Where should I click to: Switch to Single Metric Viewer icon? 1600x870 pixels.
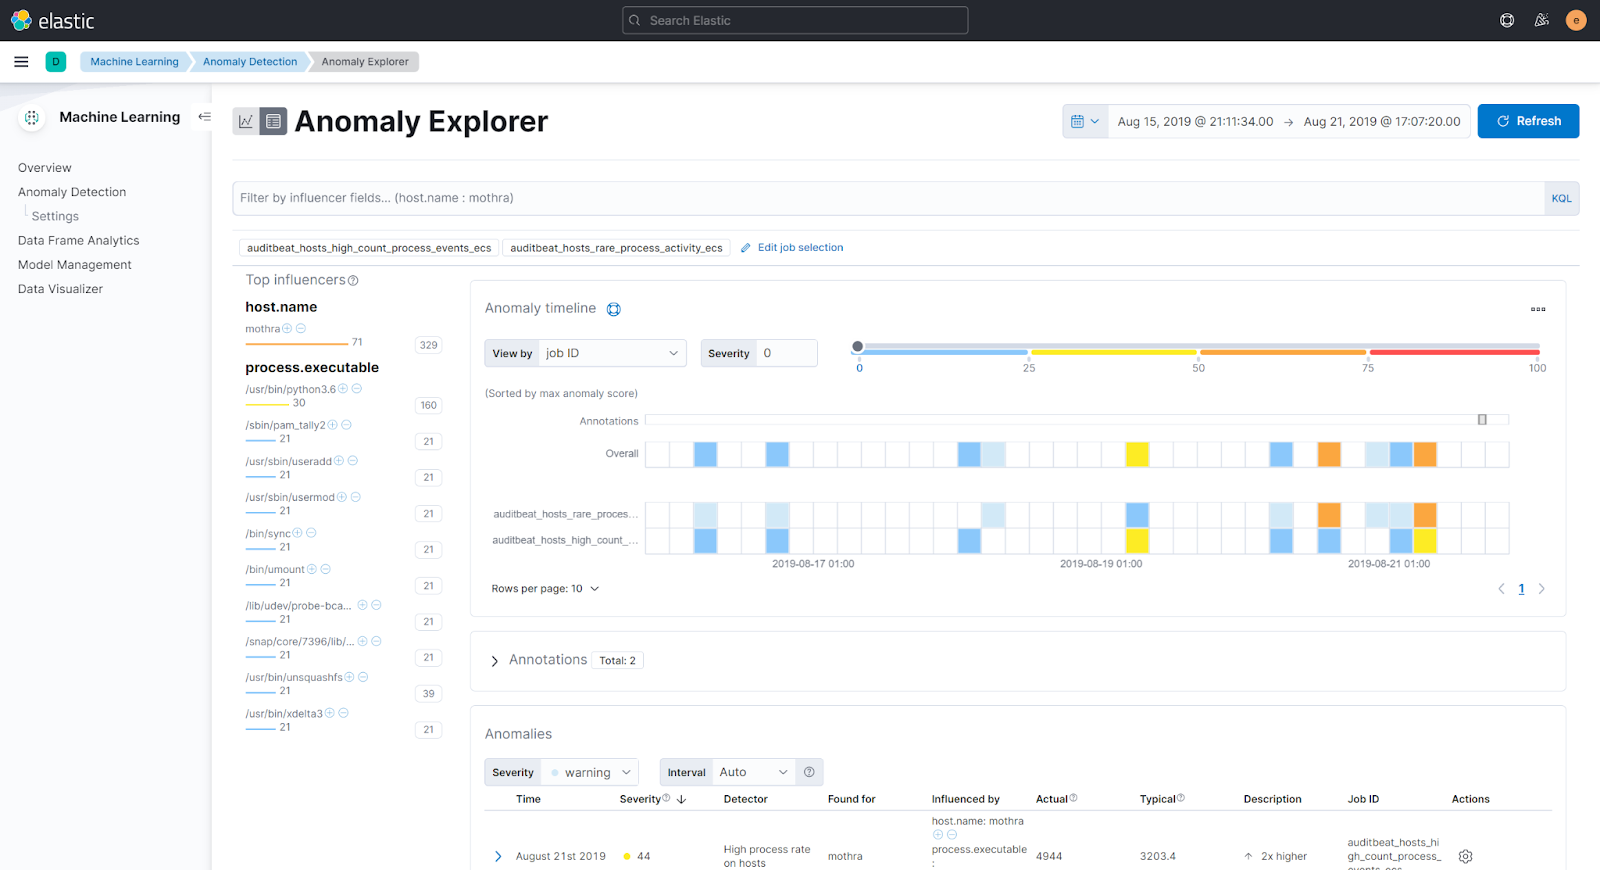(246, 121)
